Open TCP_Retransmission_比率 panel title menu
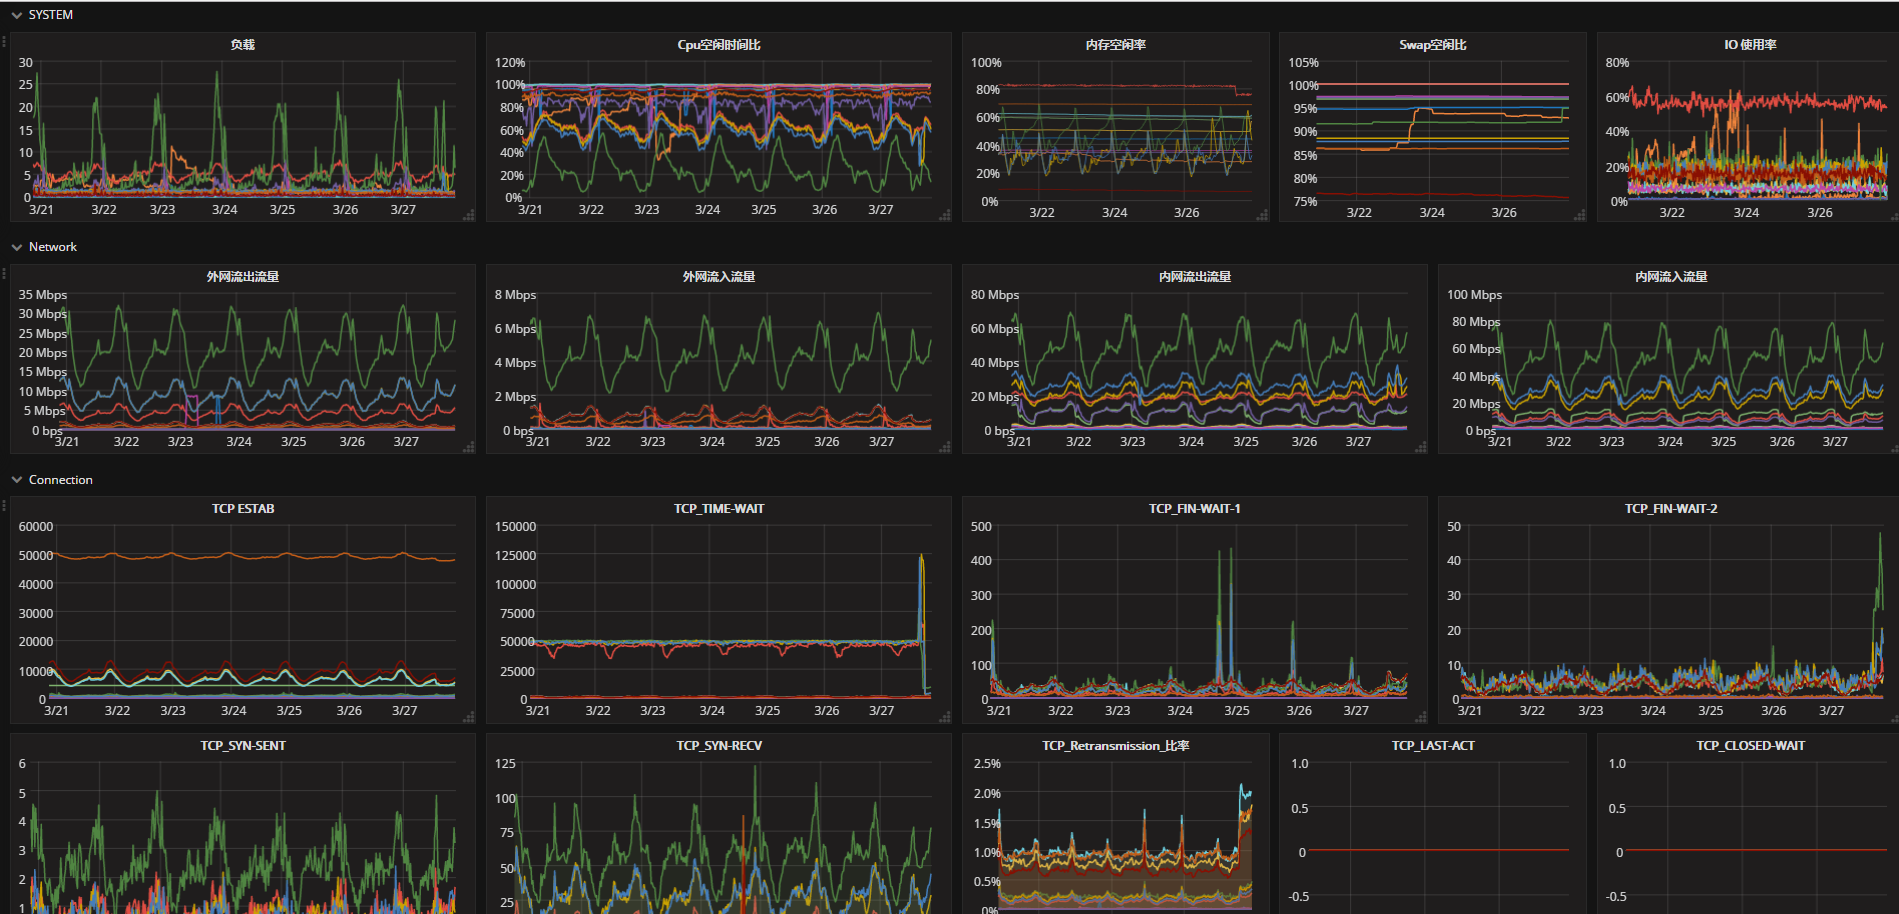 point(1115,746)
